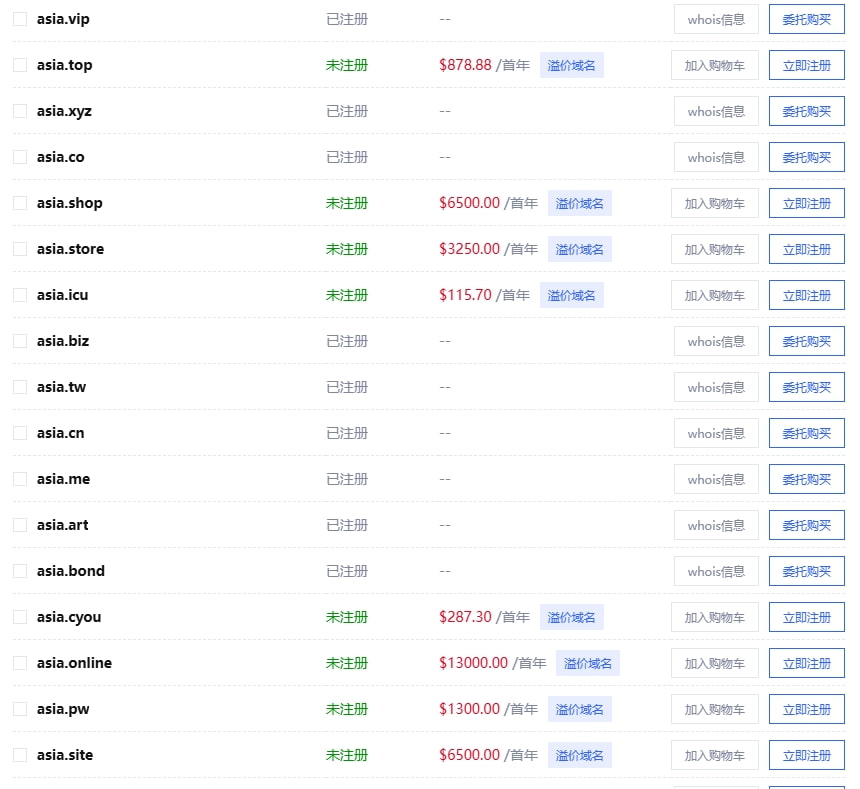The width and height of the screenshot is (860, 789).
Task: Click the 溢价域名 tag for asia.cyou
Action: [571, 617]
